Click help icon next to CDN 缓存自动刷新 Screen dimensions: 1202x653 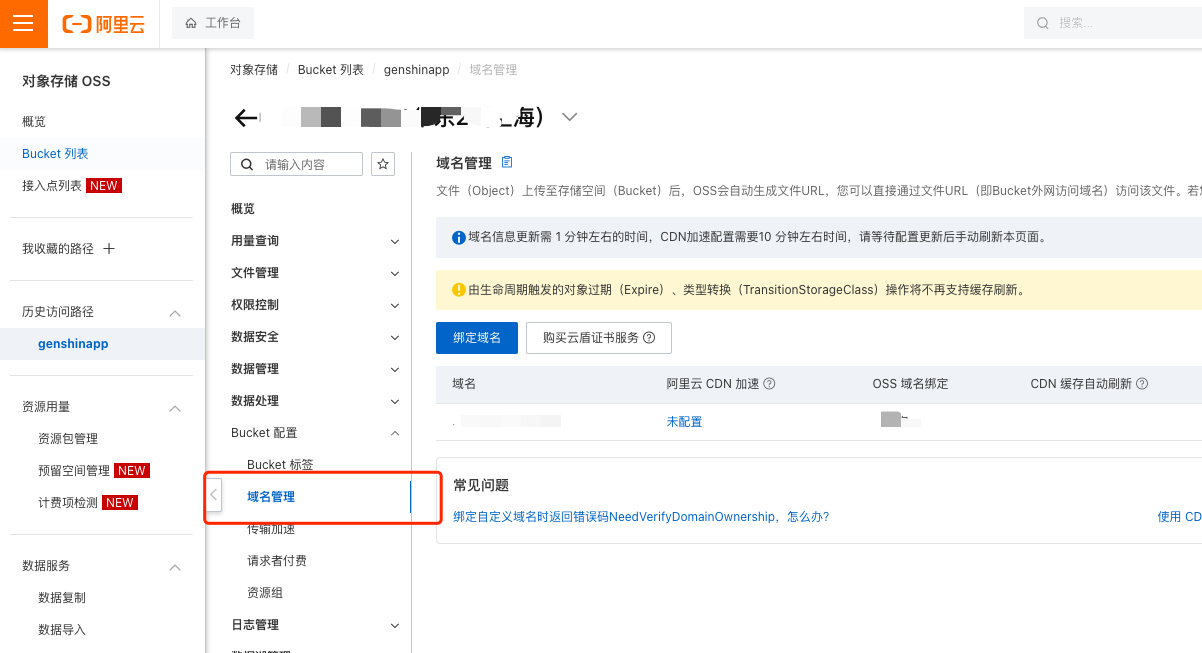coord(1142,383)
